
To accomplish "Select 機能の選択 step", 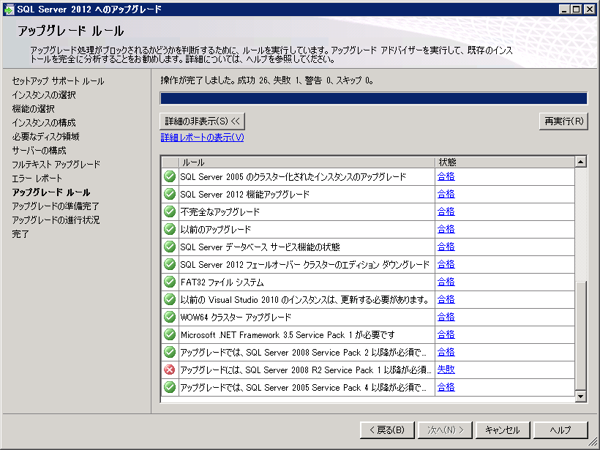I will tap(33, 109).
